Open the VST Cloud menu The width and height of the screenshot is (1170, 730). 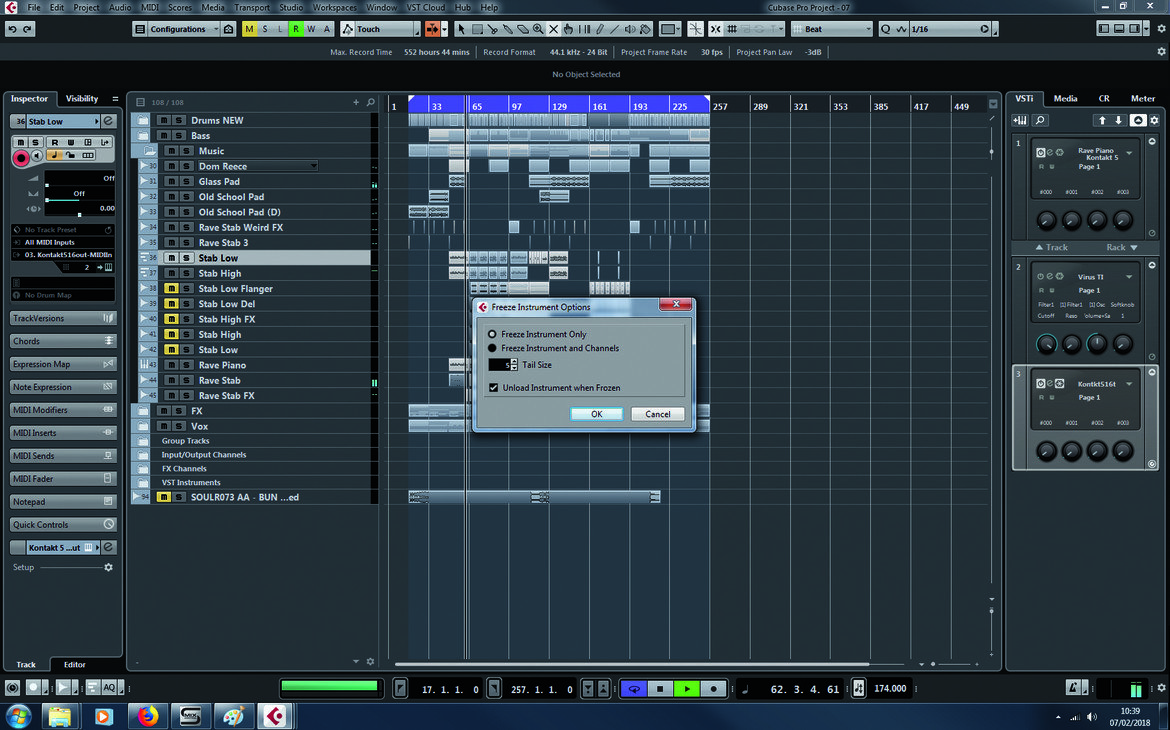[426, 7]
